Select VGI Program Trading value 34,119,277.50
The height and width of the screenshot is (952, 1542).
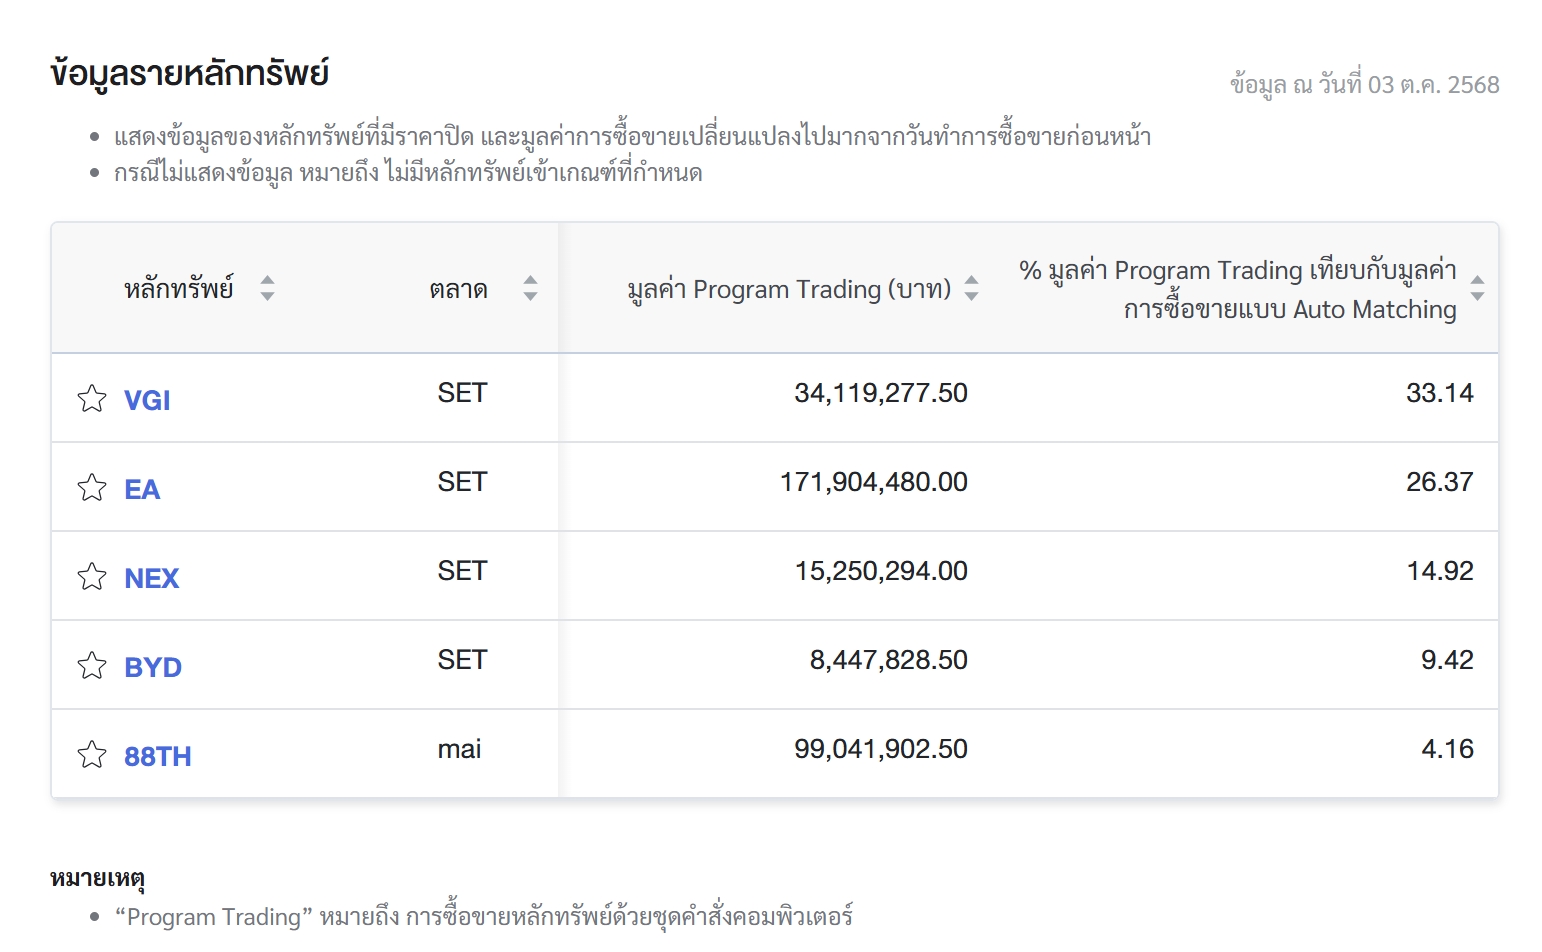(x=880, y=393)
